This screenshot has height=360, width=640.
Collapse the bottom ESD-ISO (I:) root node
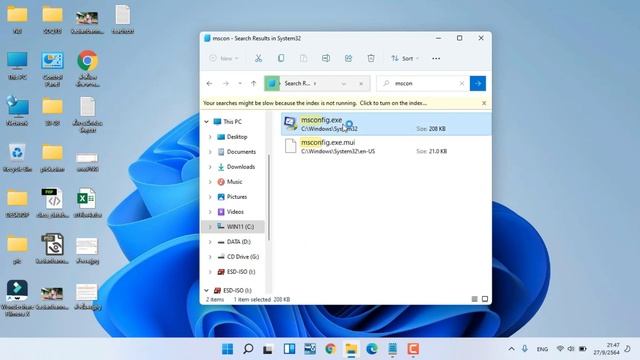[x=207, y=291]
